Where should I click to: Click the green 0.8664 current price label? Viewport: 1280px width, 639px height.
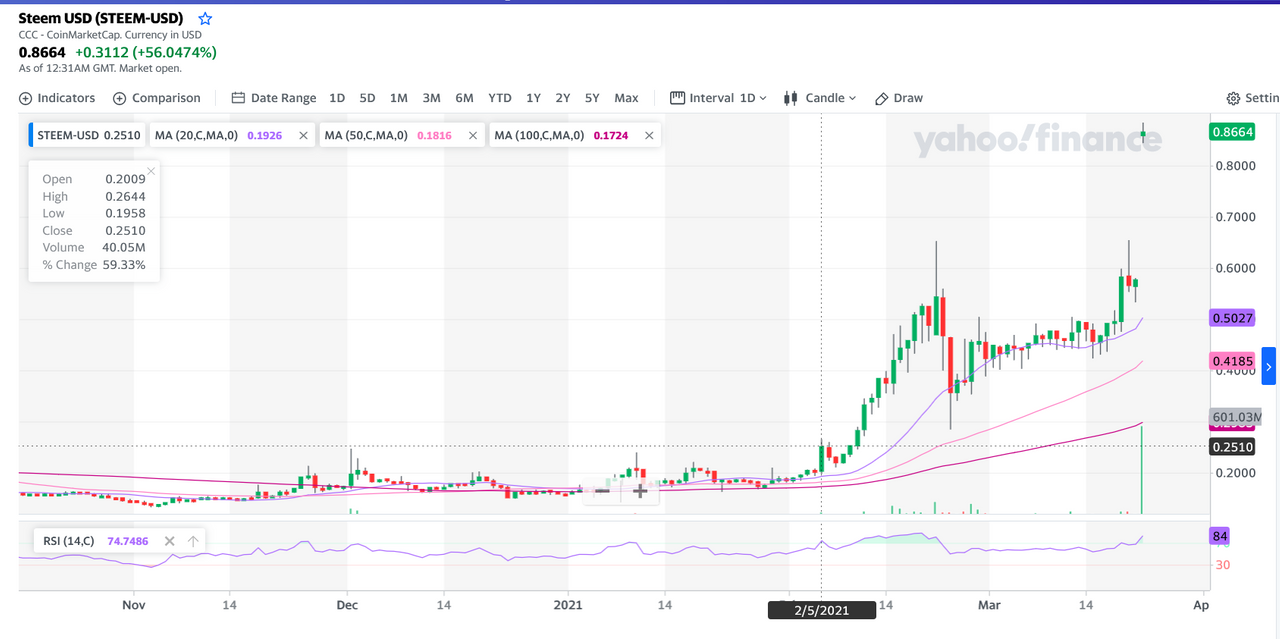point(1232,132)
